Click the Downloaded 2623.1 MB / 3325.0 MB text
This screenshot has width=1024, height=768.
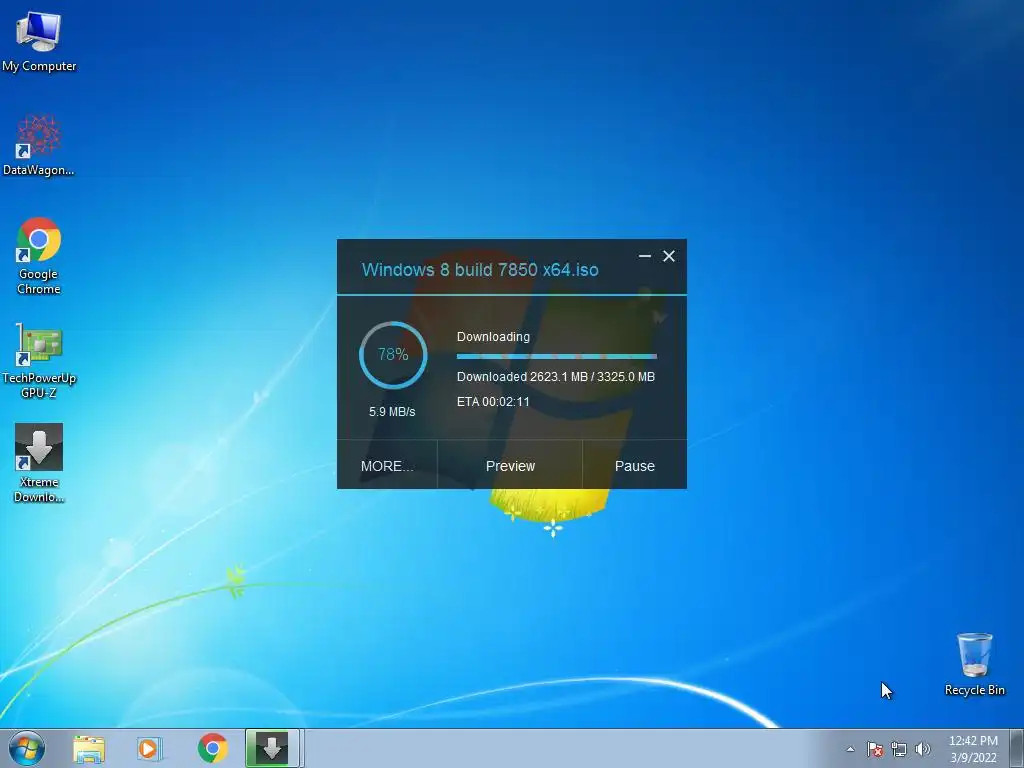click(556, 377)
